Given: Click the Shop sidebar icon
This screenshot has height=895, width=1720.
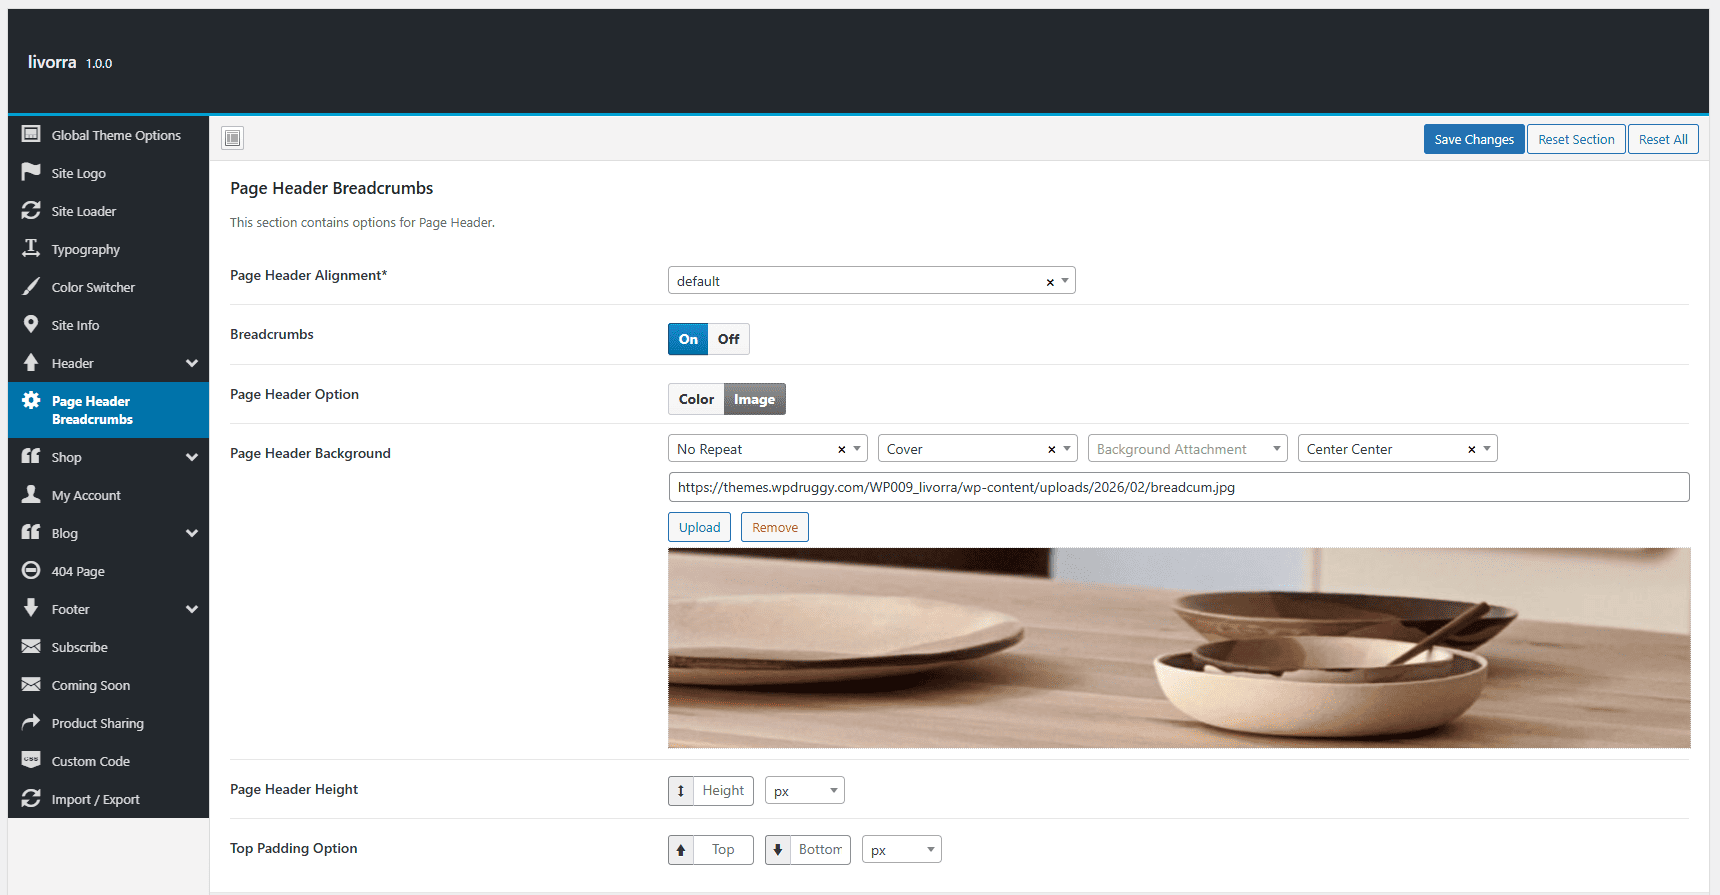Looking at the screenshot, I should [x=31, y=456].
